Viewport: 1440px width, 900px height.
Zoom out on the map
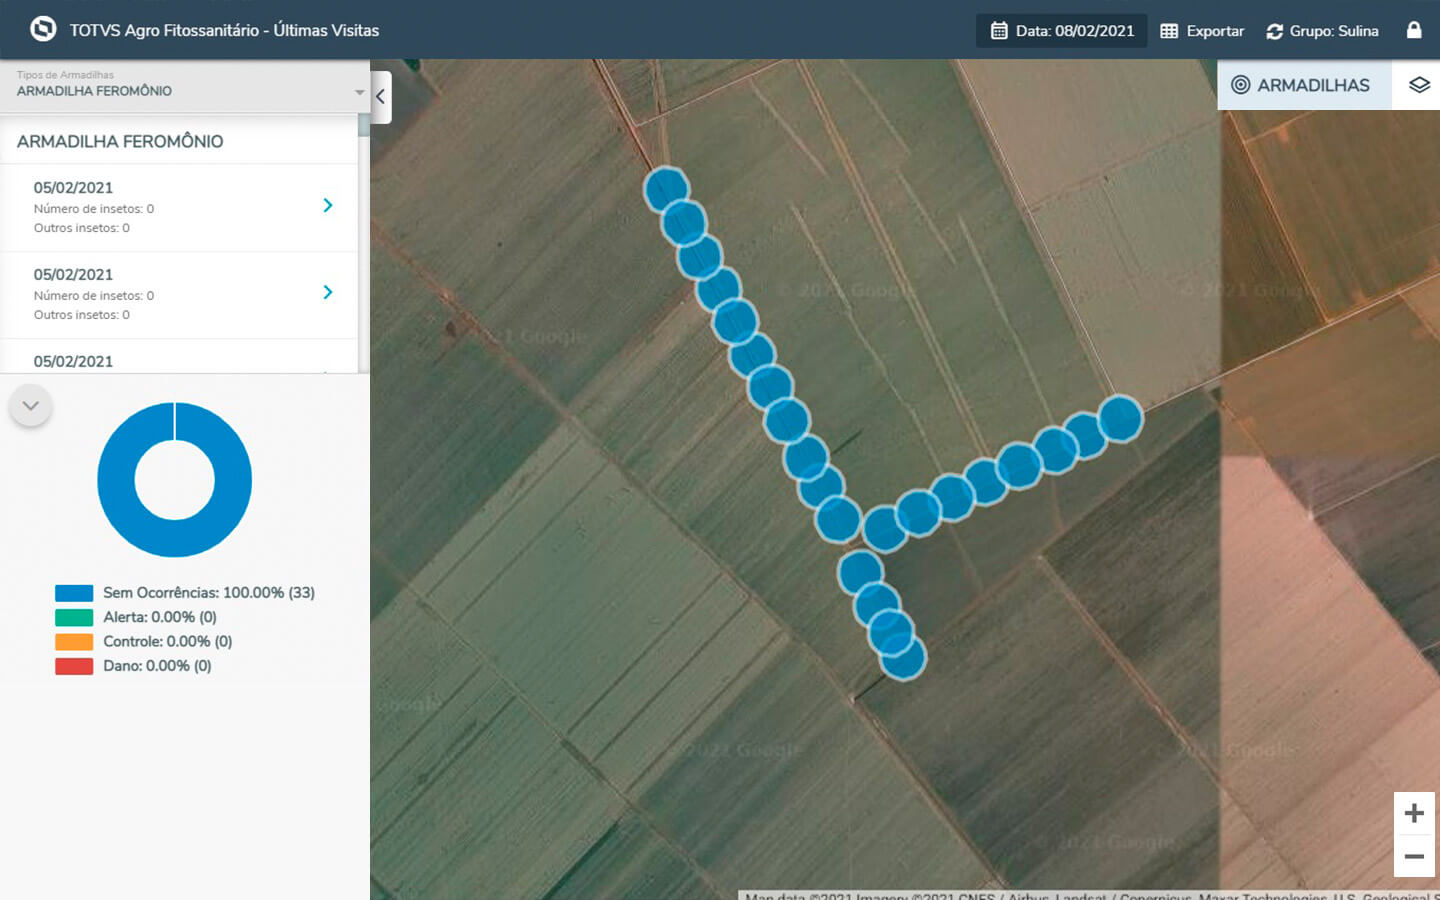1414,856
